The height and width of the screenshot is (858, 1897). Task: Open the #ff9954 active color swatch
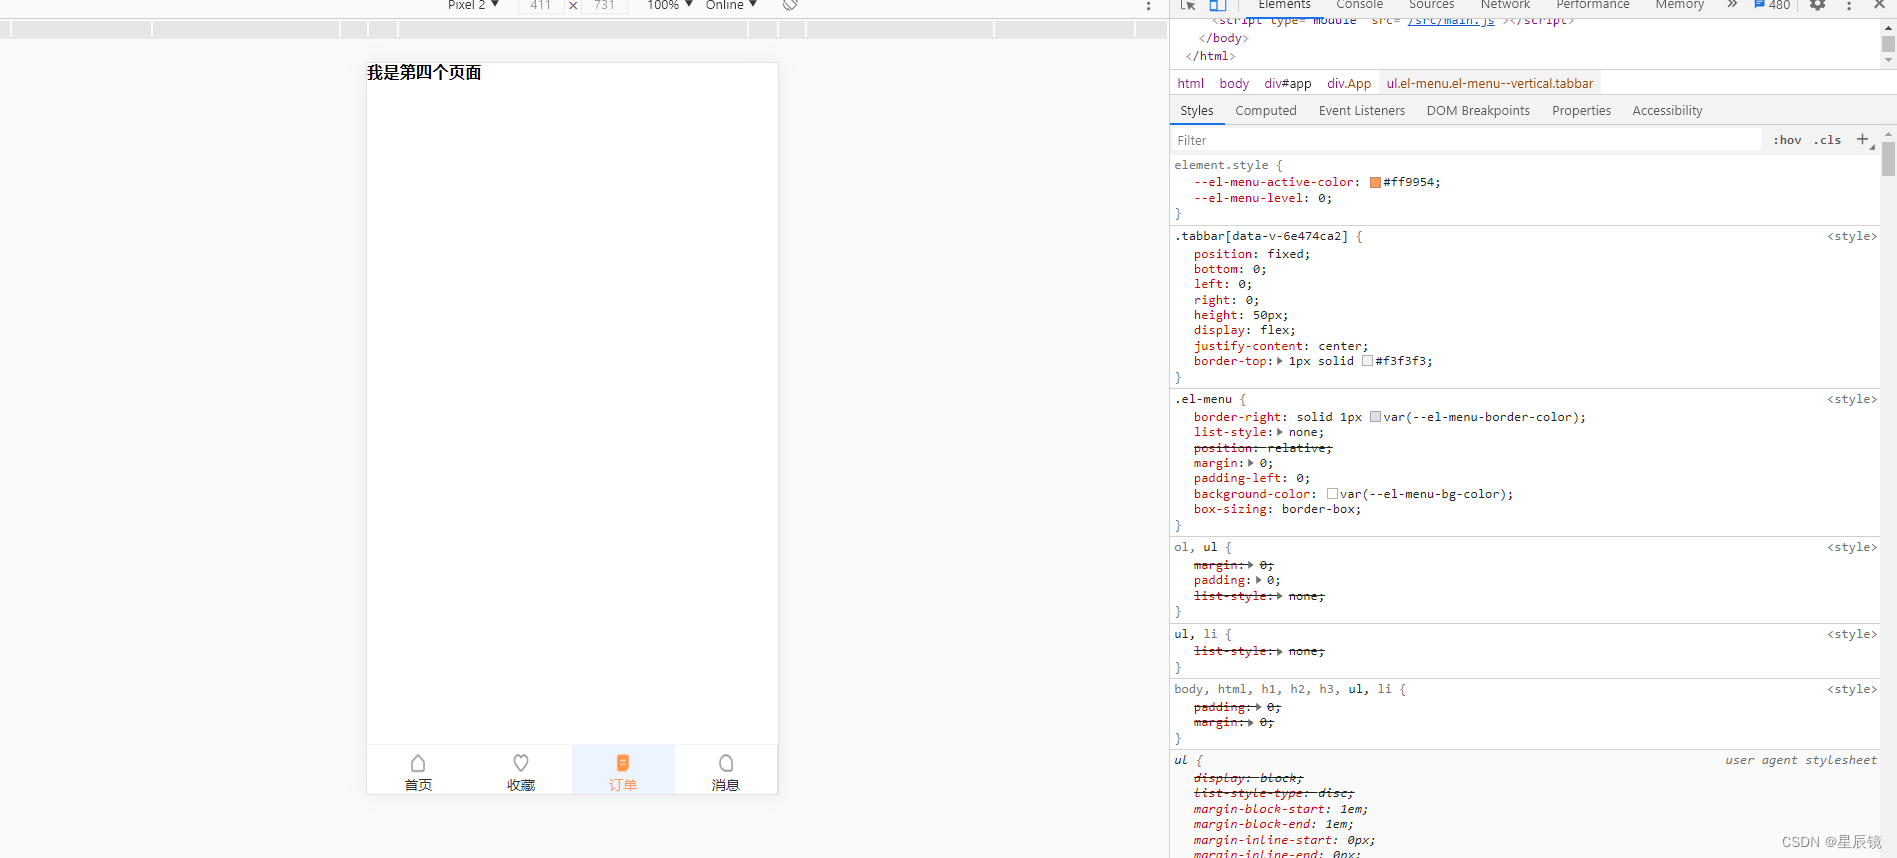1375,182
